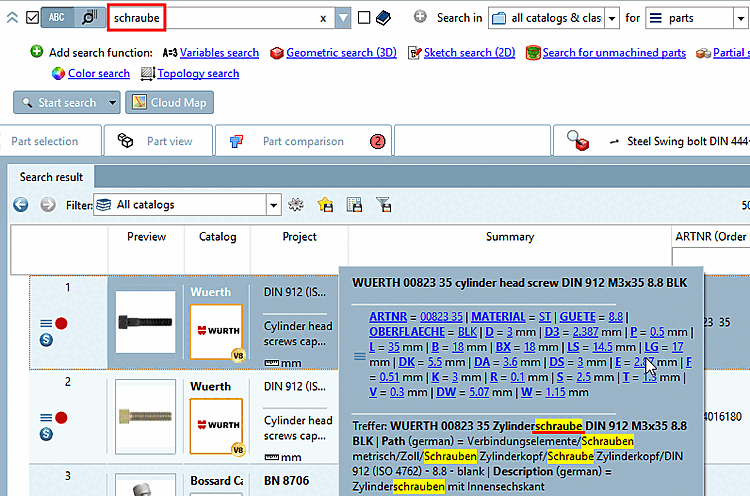The width and height of the screenshot is (750, 496).
Task: Click the funnel filter save icon
Action: coord(384,205)
